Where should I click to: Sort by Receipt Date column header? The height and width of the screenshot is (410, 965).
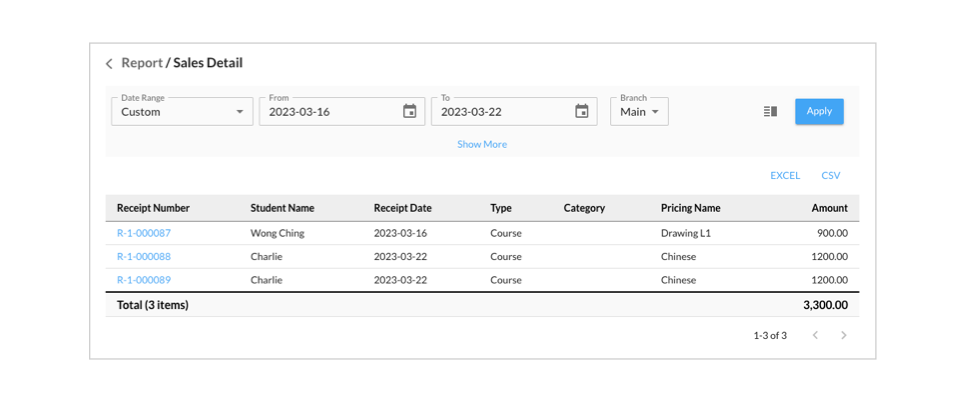(402, 208)
